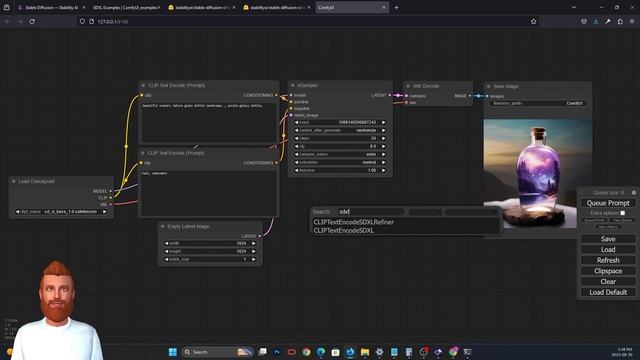Viewport: 640px width, 360px height.
Task: Clear the workflow with the Clear button
Action: pos(608,281)
